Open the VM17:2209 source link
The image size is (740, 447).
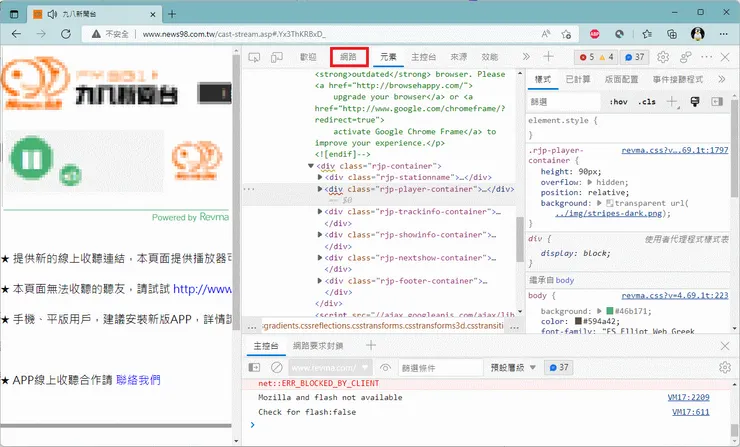pyautogui.click(x=688, y=397)
